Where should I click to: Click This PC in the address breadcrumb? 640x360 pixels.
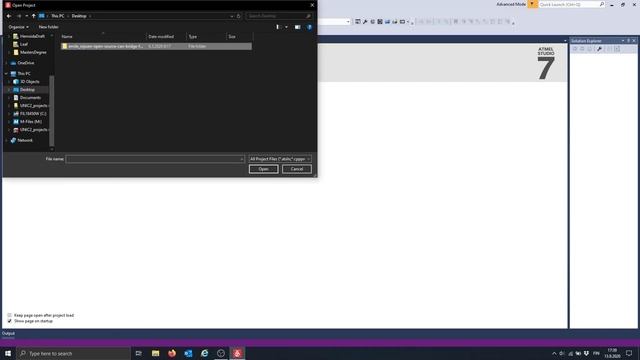pyautogui.click(x=58, y=16)
